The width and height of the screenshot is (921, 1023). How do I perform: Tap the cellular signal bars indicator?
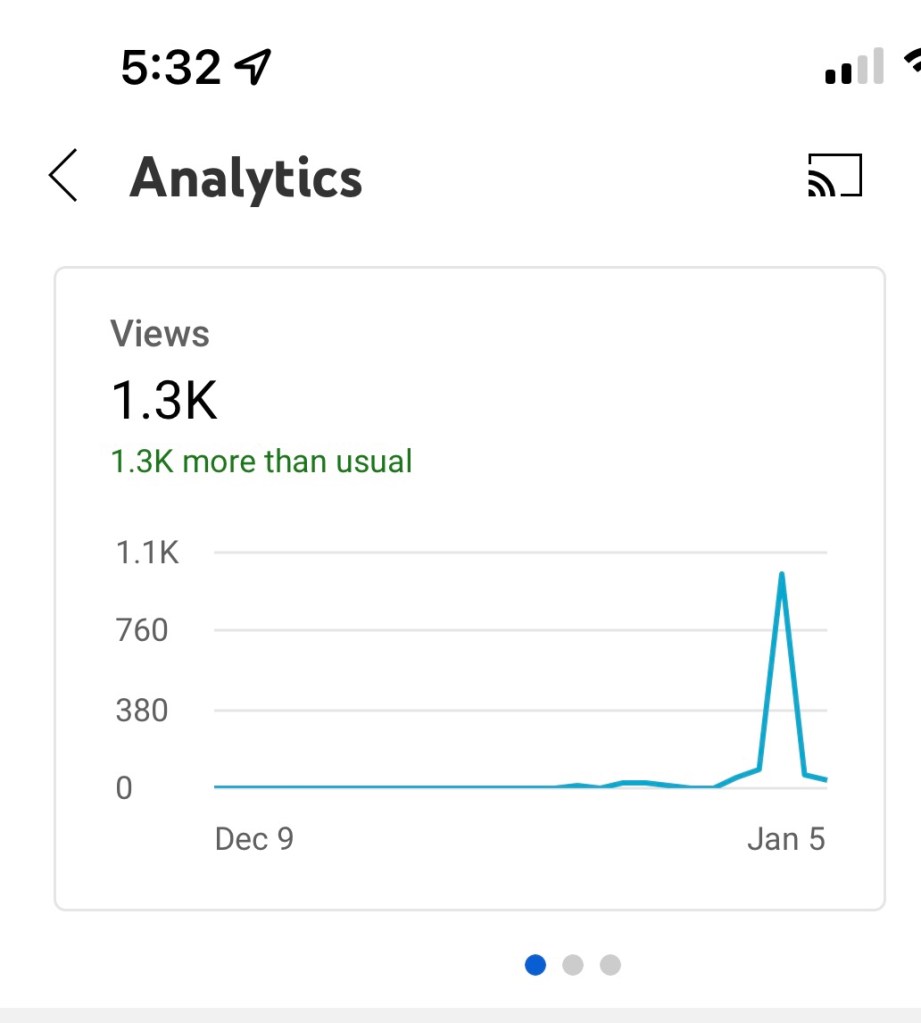(854, 67)
